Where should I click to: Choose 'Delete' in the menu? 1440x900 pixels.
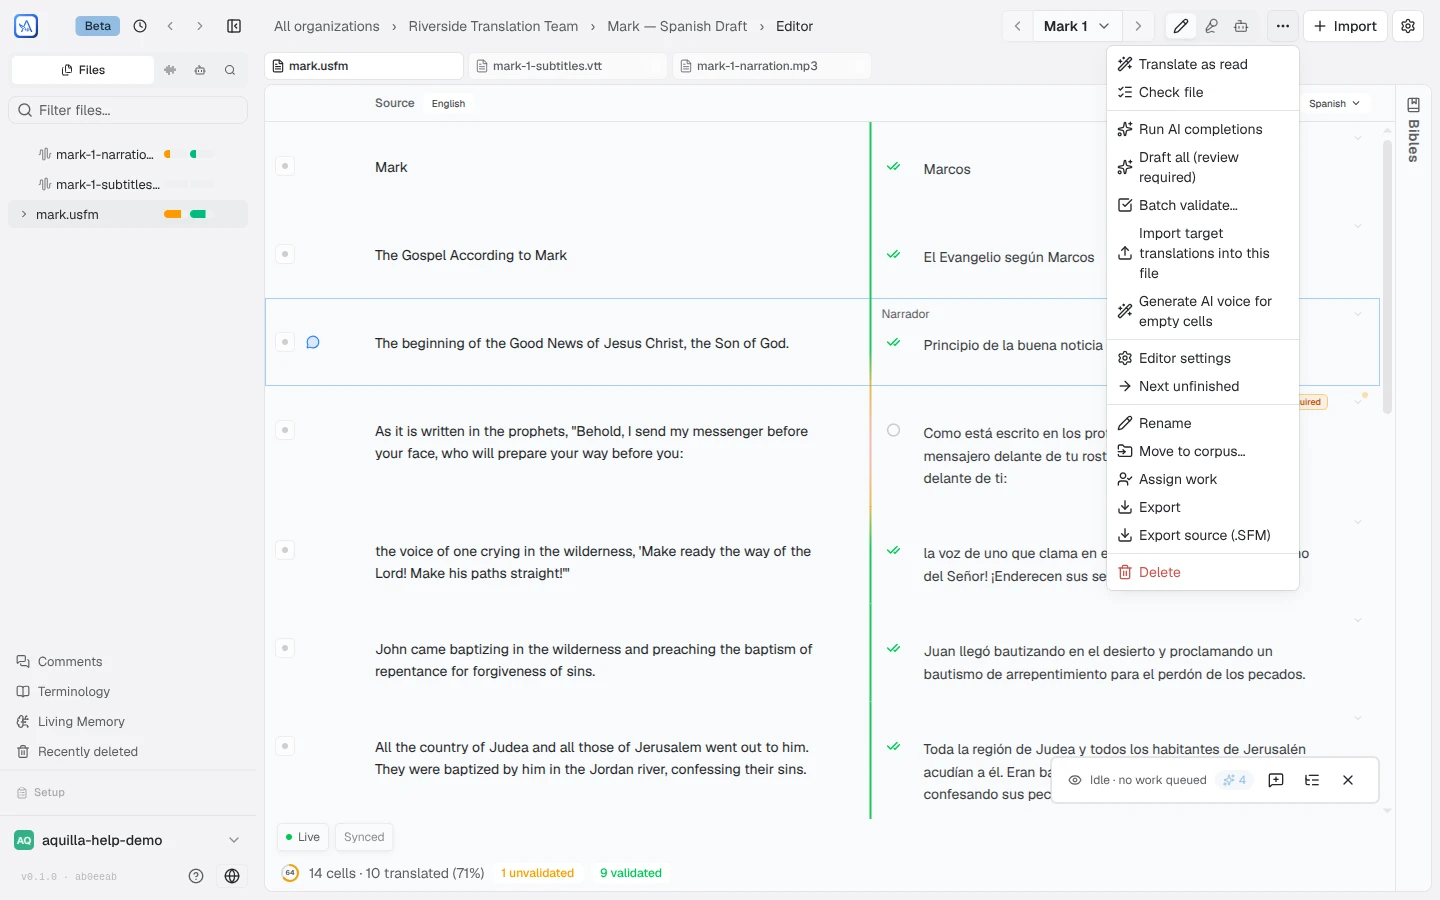tap(1203, 572)
